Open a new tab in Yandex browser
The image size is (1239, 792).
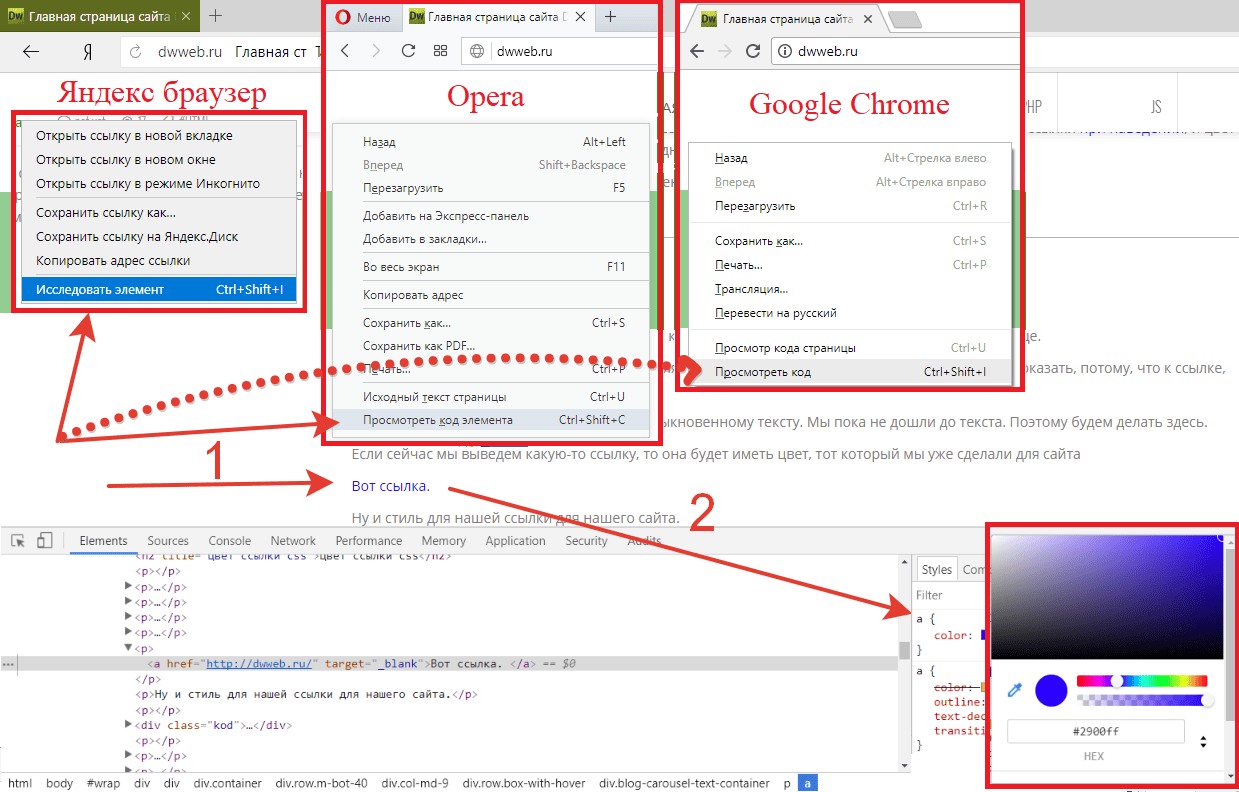point(216,16)
